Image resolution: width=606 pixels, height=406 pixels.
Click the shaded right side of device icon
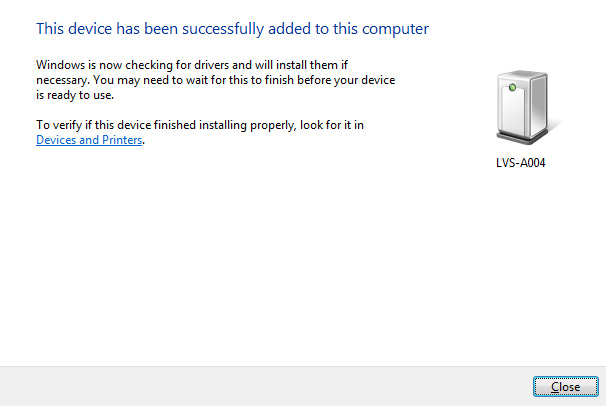(x=539, y=104)
